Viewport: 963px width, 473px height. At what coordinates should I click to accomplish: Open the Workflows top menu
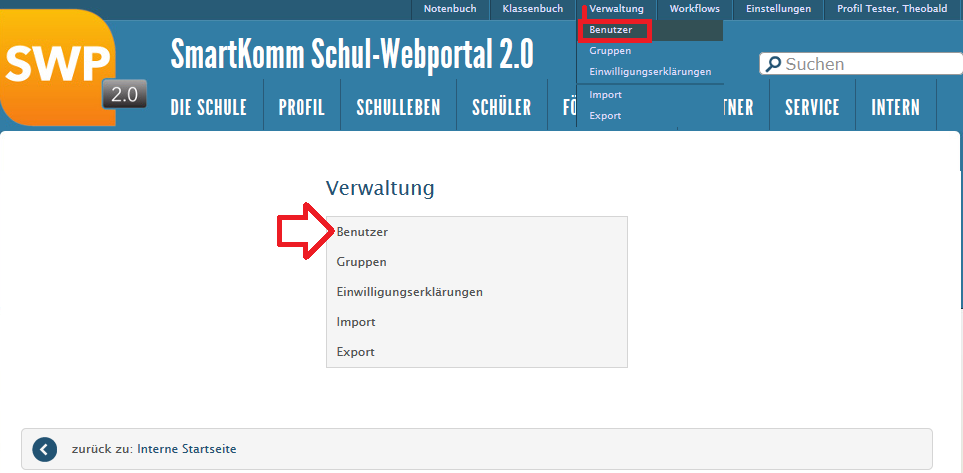(695, 9)
